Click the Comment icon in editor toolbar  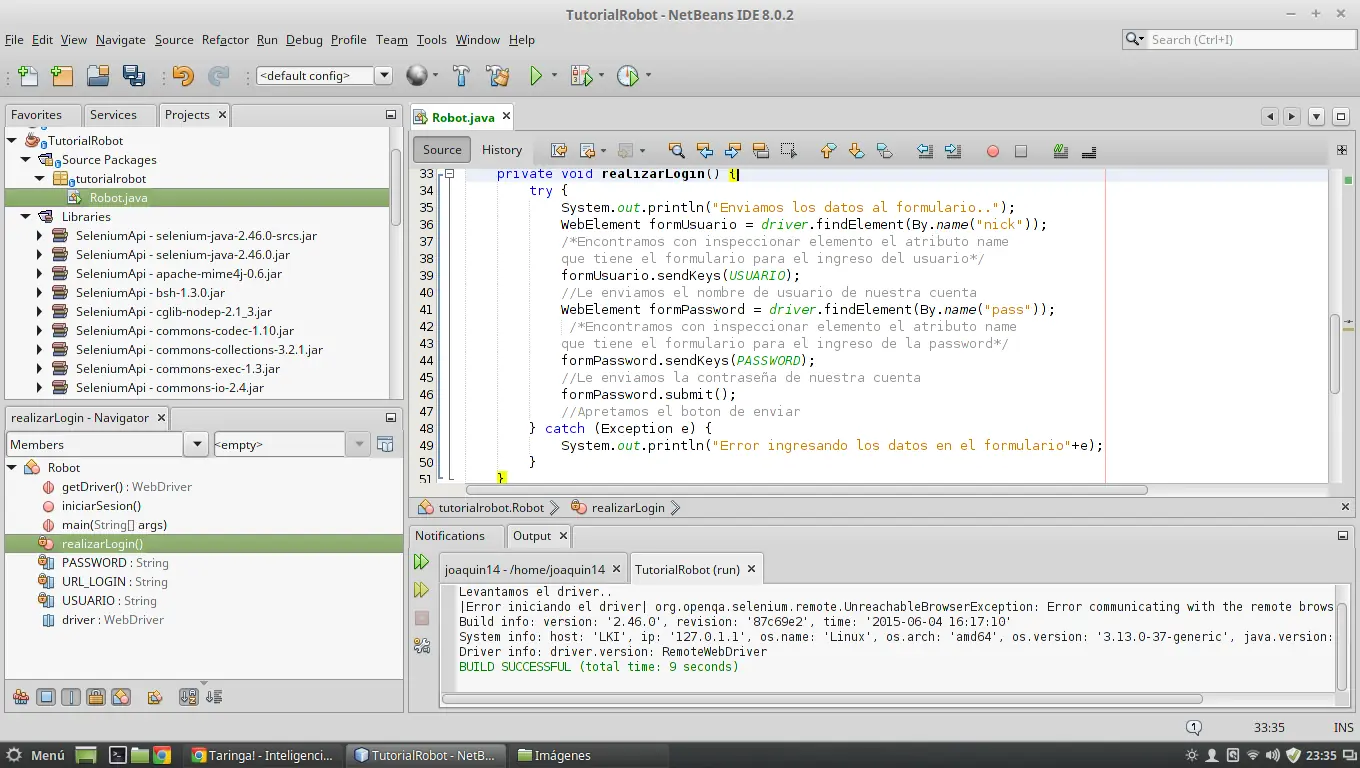[1061, 151]
